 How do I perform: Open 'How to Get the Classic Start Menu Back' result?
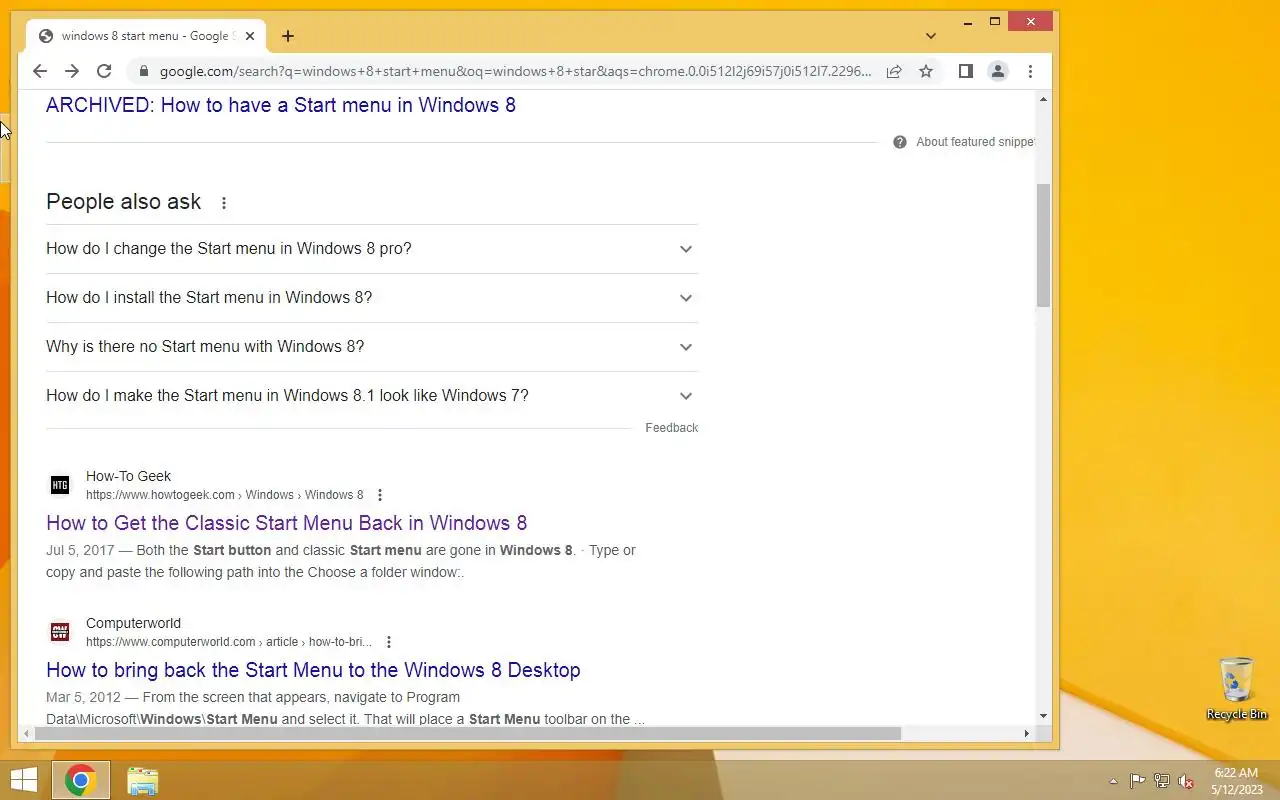coord(286,523)
